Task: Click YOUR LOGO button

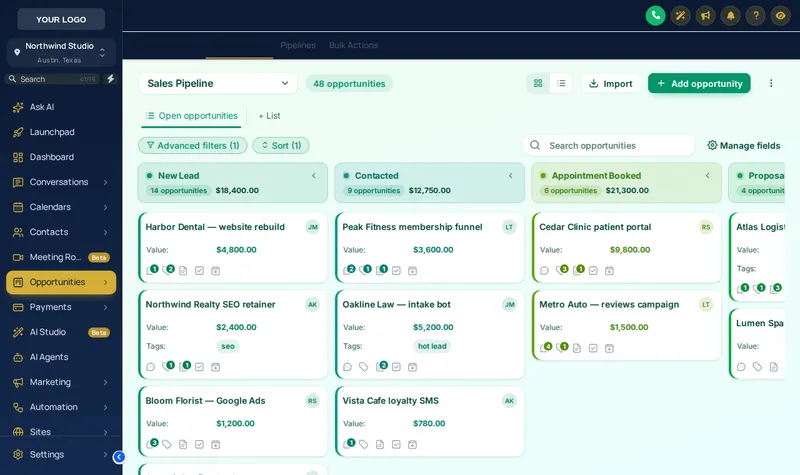Action: click(61, 19)
